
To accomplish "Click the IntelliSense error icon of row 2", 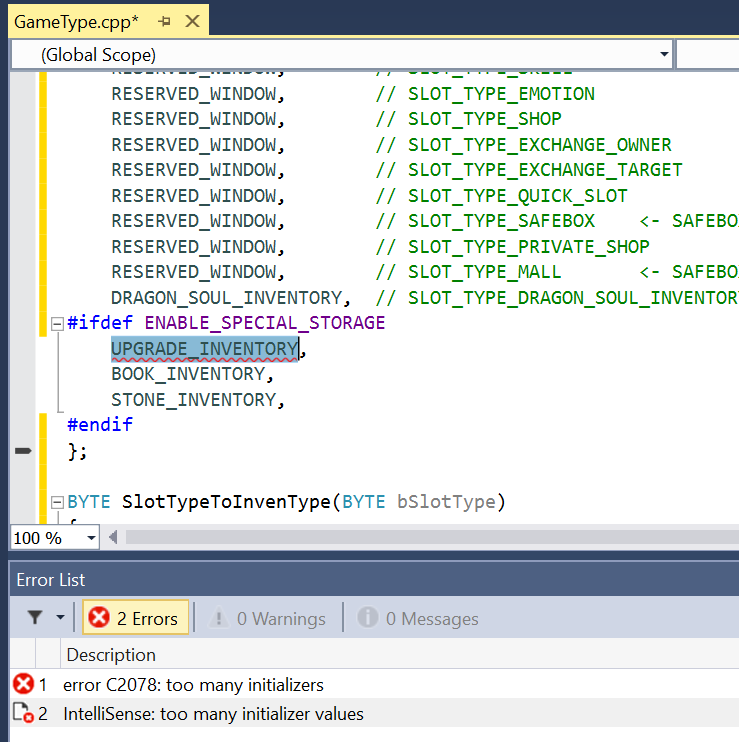I will click(23, 713).
